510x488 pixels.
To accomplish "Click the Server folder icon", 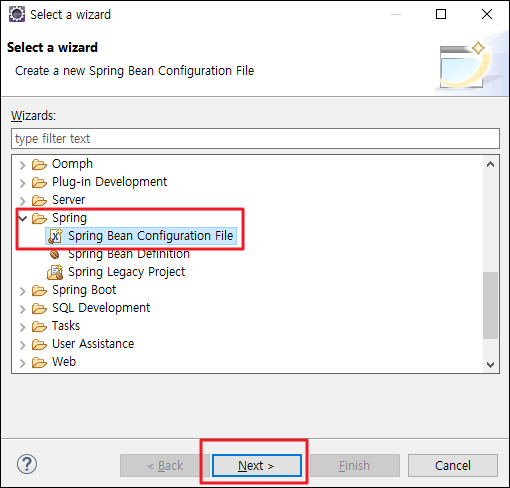I will [39, 200].
